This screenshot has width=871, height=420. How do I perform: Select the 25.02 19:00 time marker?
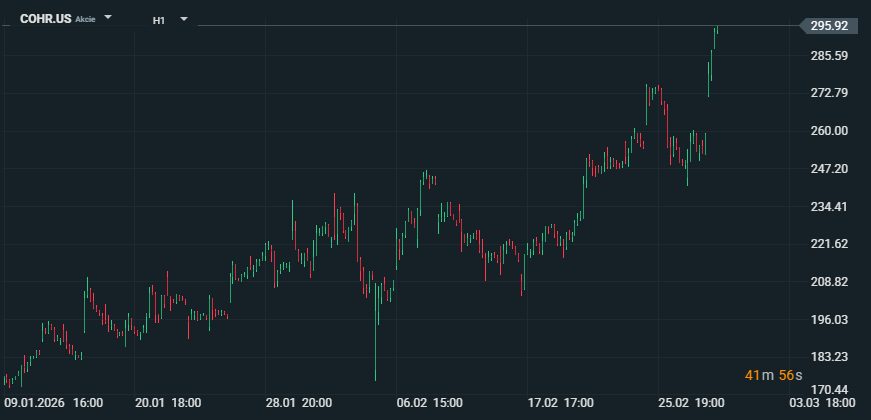tap(690, 403)
